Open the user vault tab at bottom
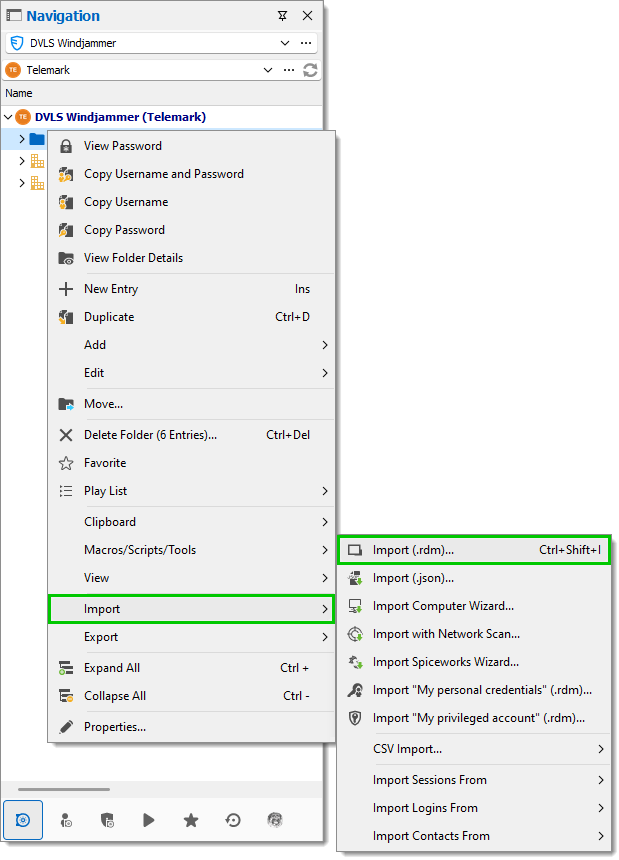The width and height of the screenshot is (619, 860). pyautogui.click(x=66, y=821)
